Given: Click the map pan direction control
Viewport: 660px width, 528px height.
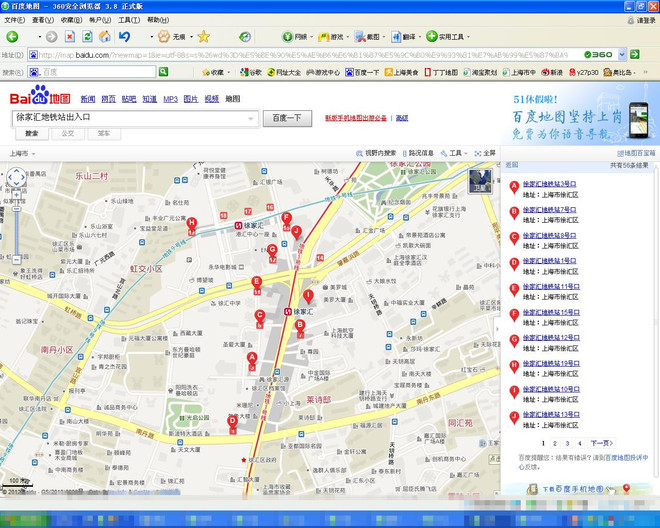Looking at the screenshot, I should tap(16, 178).
